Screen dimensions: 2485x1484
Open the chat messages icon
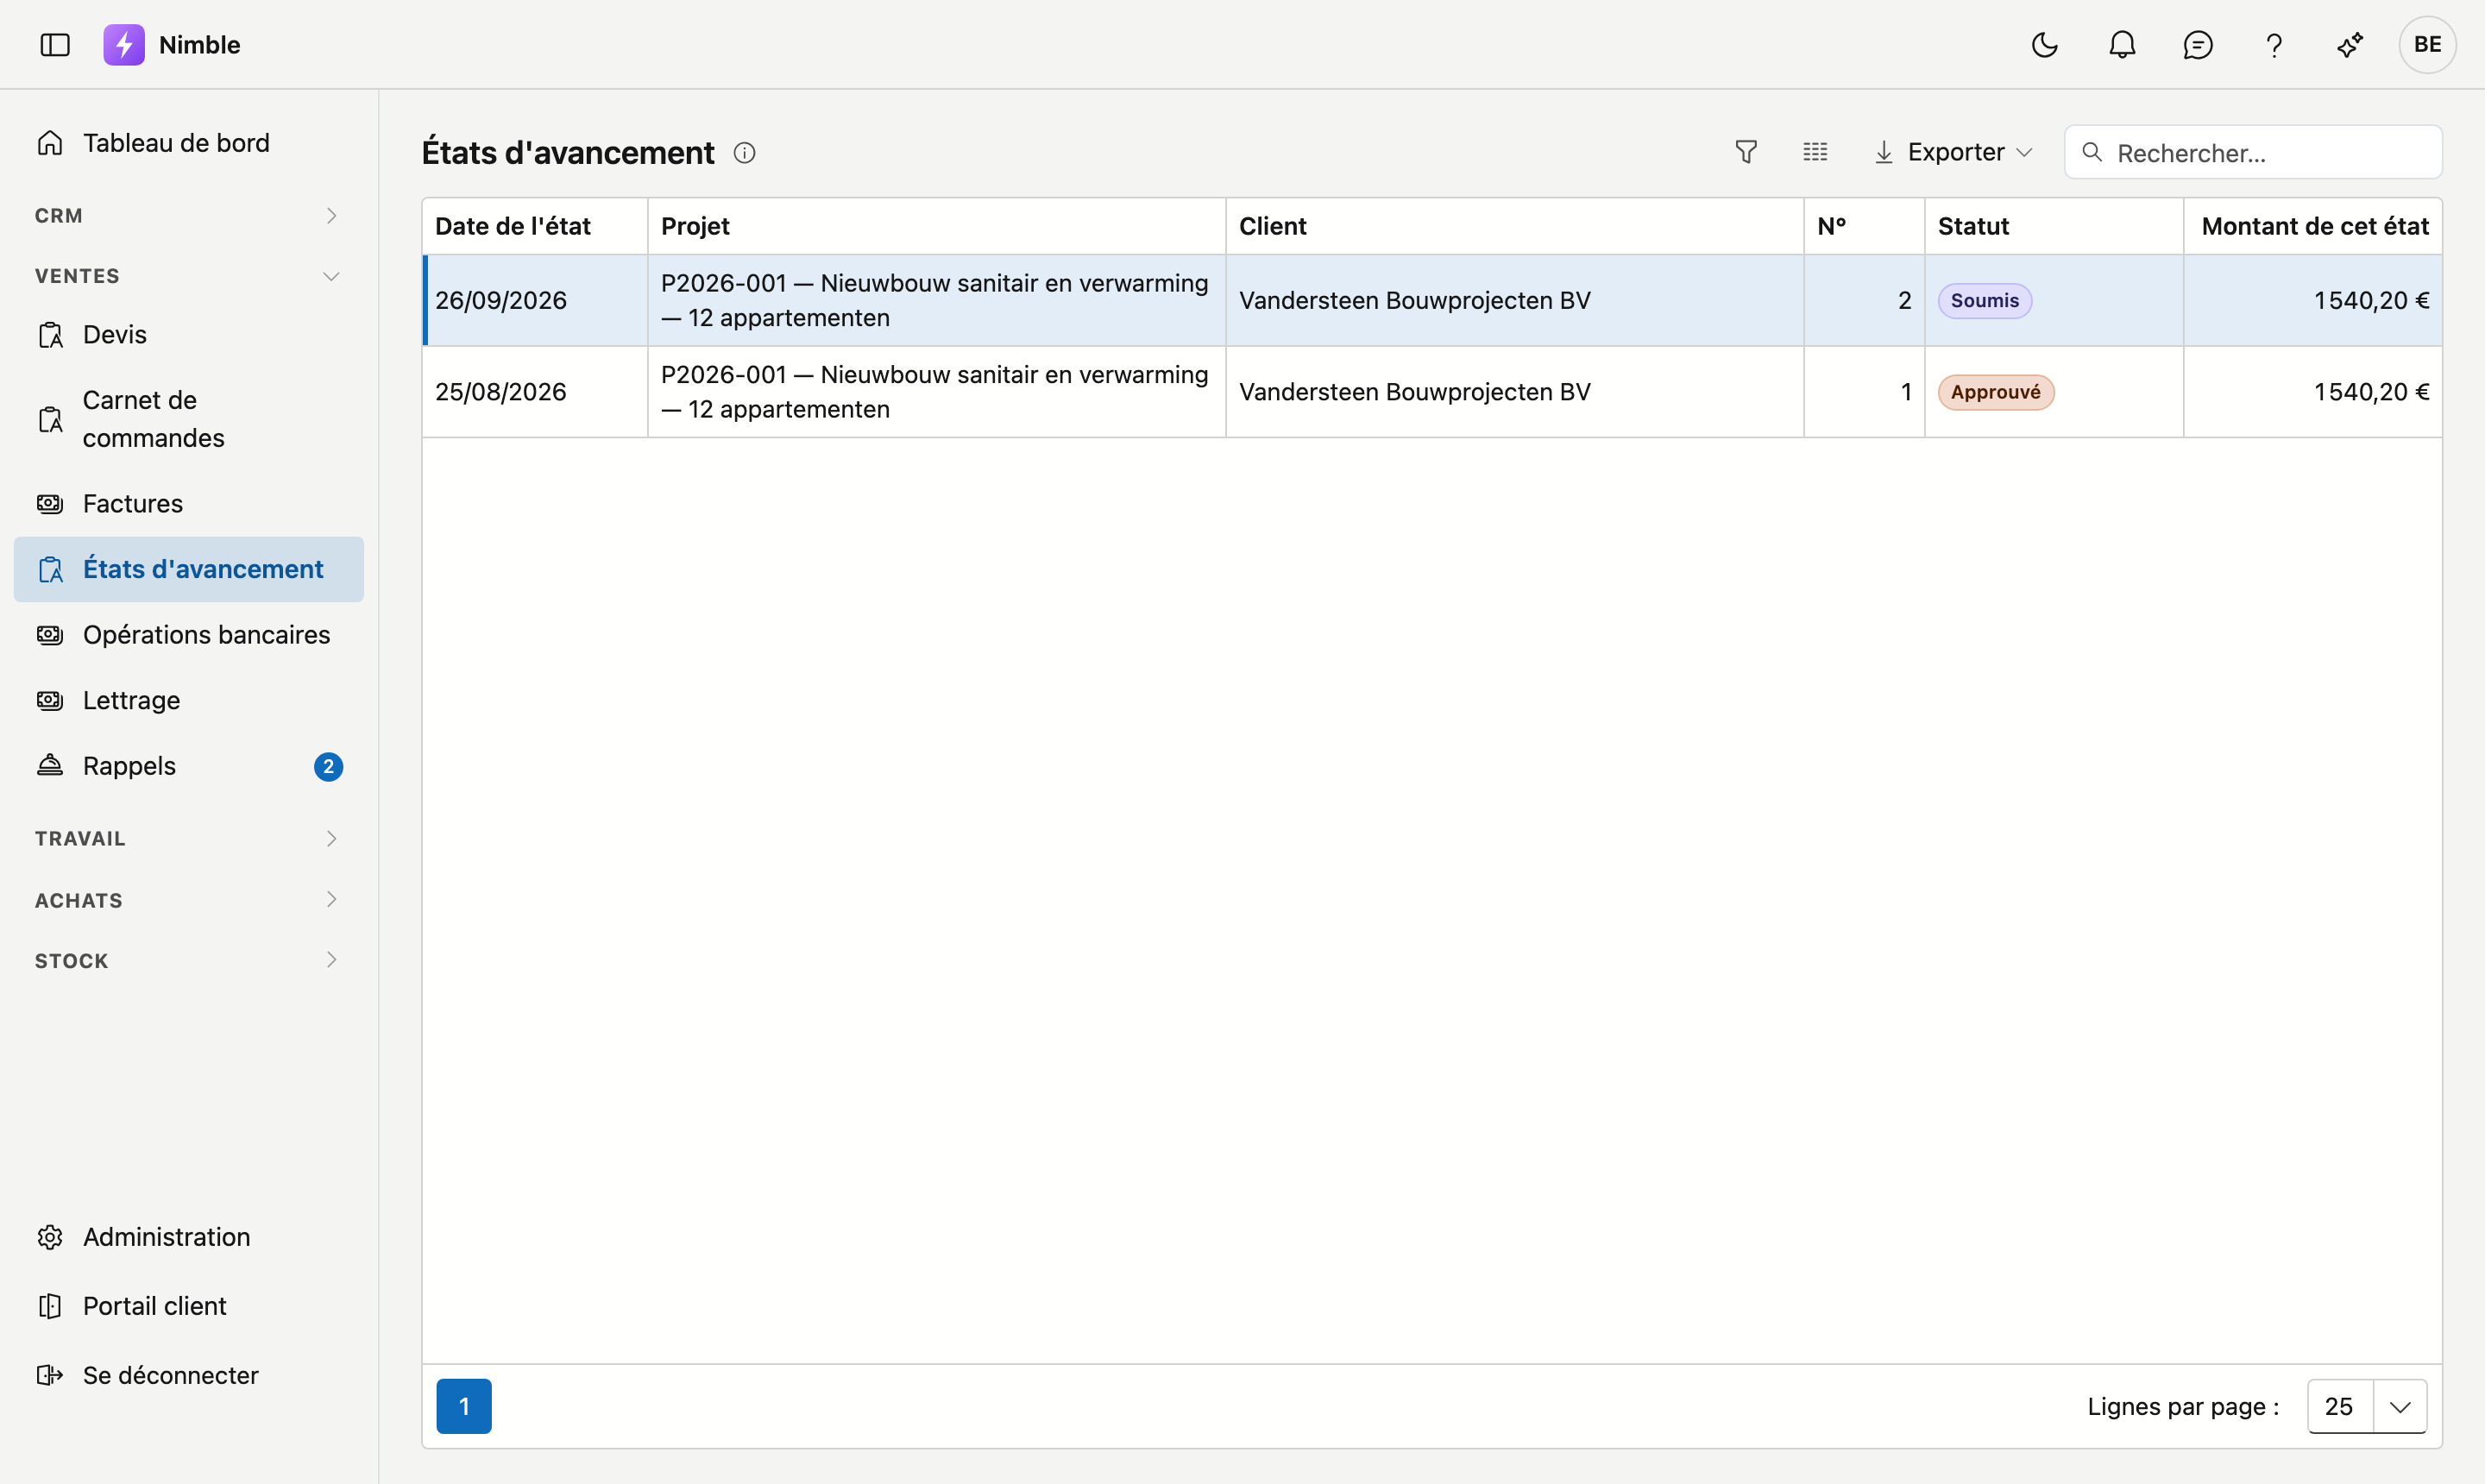point(2198,45)
